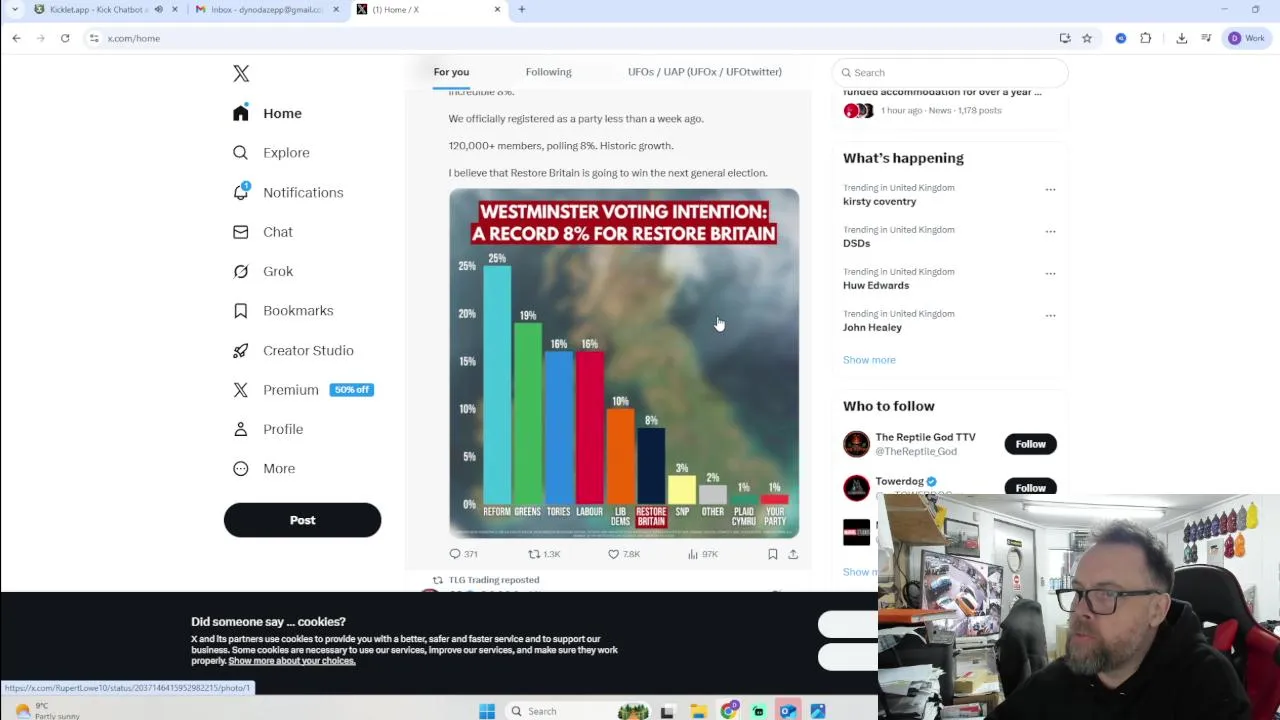Open the UFOs / UAP list tab
Image resolution: width=1280 pixels, height=720 pixels.
(704, 72)
